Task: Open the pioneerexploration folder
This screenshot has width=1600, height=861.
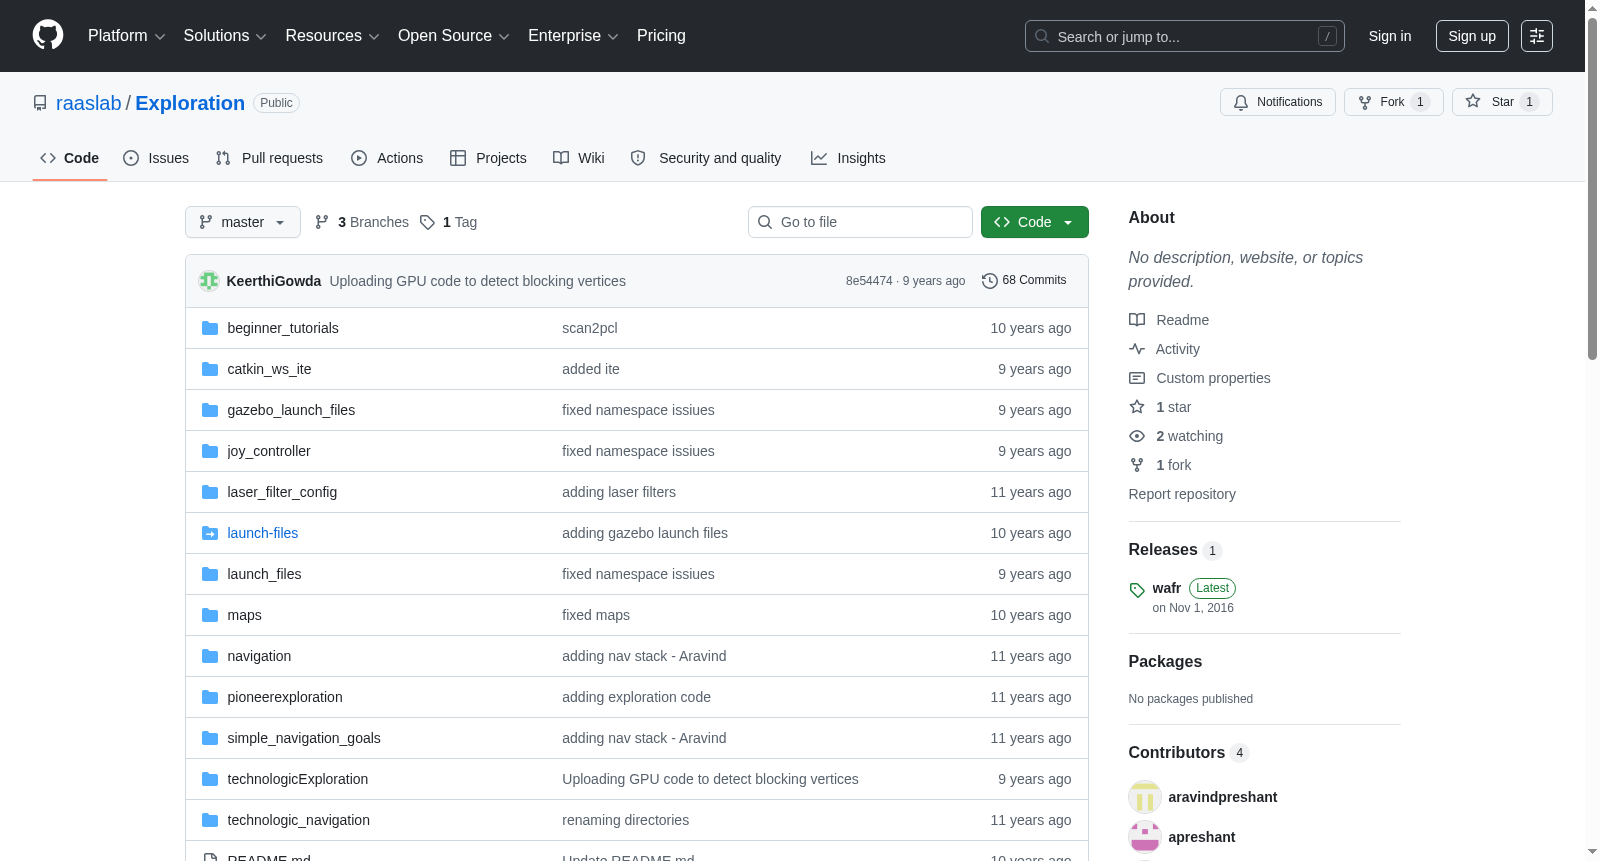Action: 285,697
